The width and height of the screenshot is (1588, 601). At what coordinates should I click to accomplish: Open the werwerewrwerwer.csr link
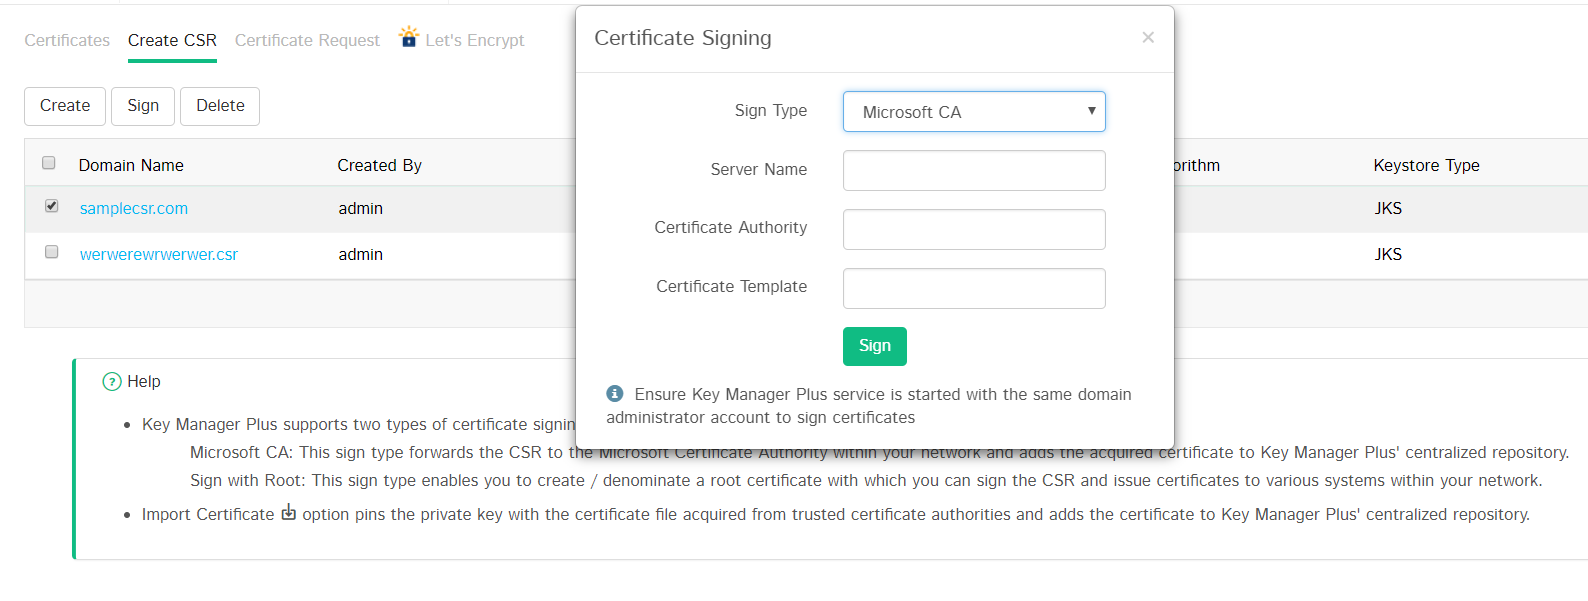click(159, 255)
